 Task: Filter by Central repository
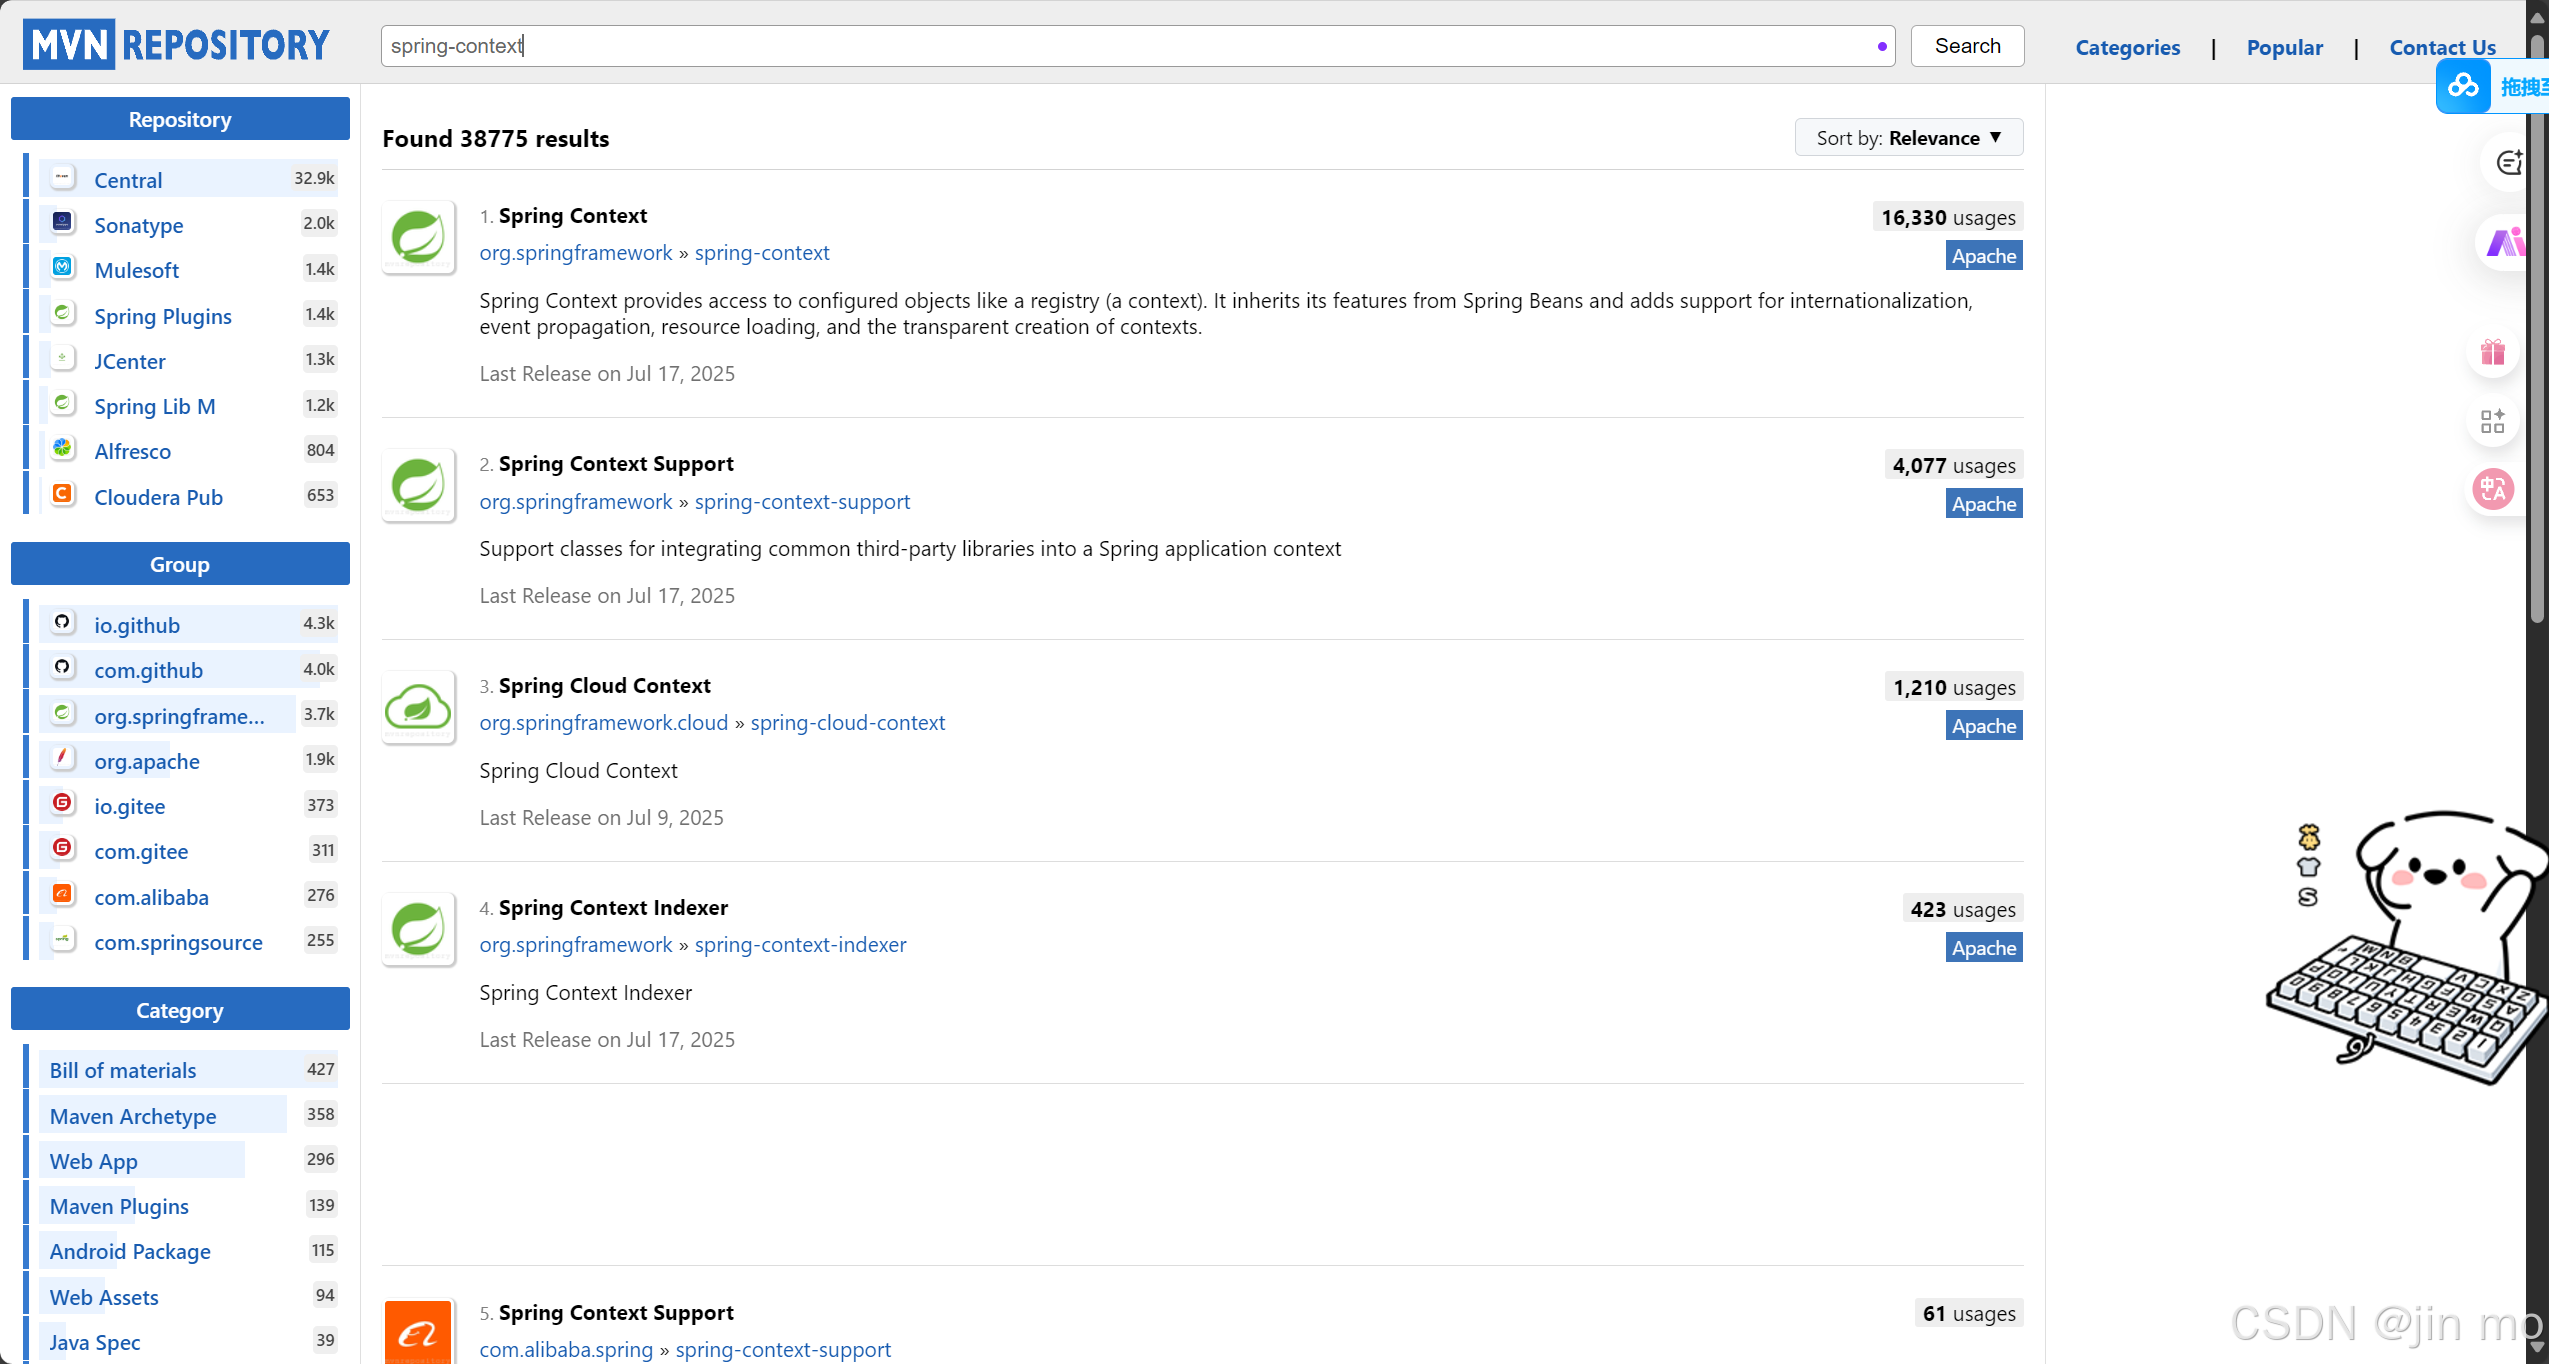click(189, 179)
